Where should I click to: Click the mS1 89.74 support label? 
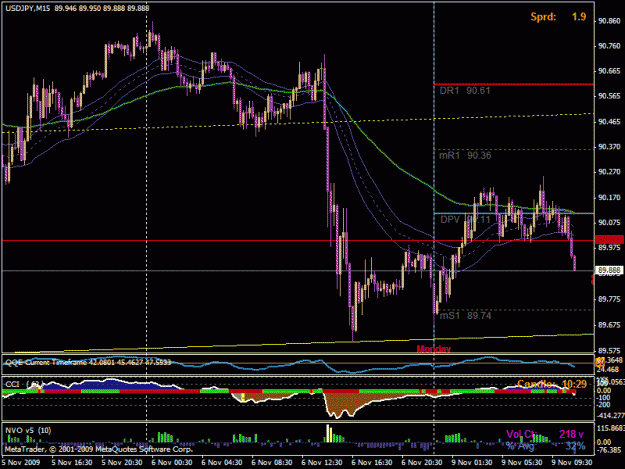click(465, 316)
